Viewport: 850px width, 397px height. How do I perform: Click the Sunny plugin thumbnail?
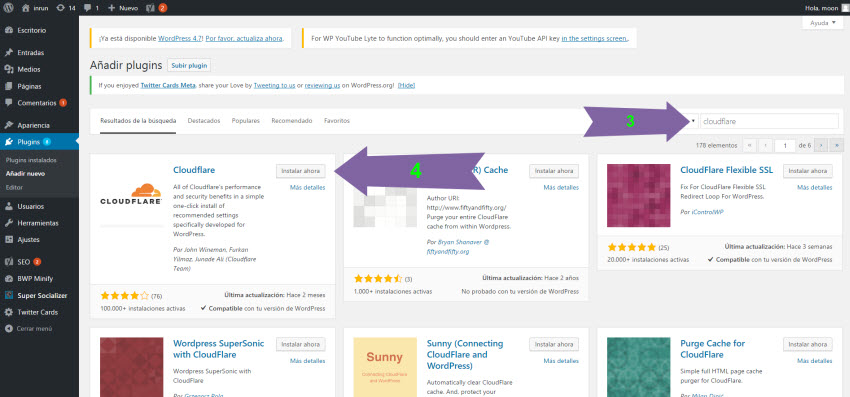click(x=385, y=367)
